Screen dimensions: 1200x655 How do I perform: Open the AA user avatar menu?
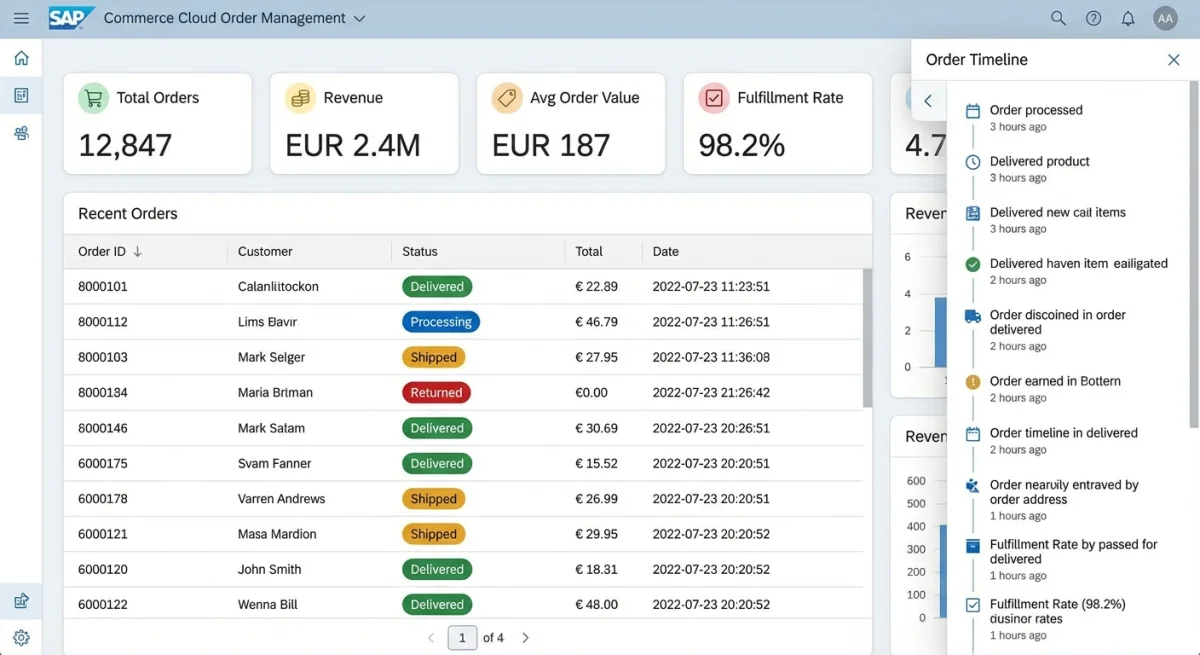click(1165, 18)
